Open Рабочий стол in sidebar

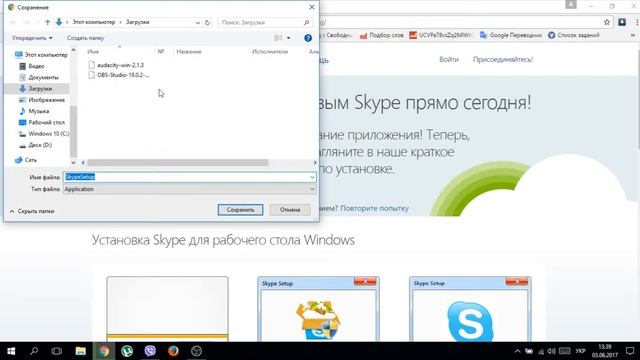(x=42, y=122)
